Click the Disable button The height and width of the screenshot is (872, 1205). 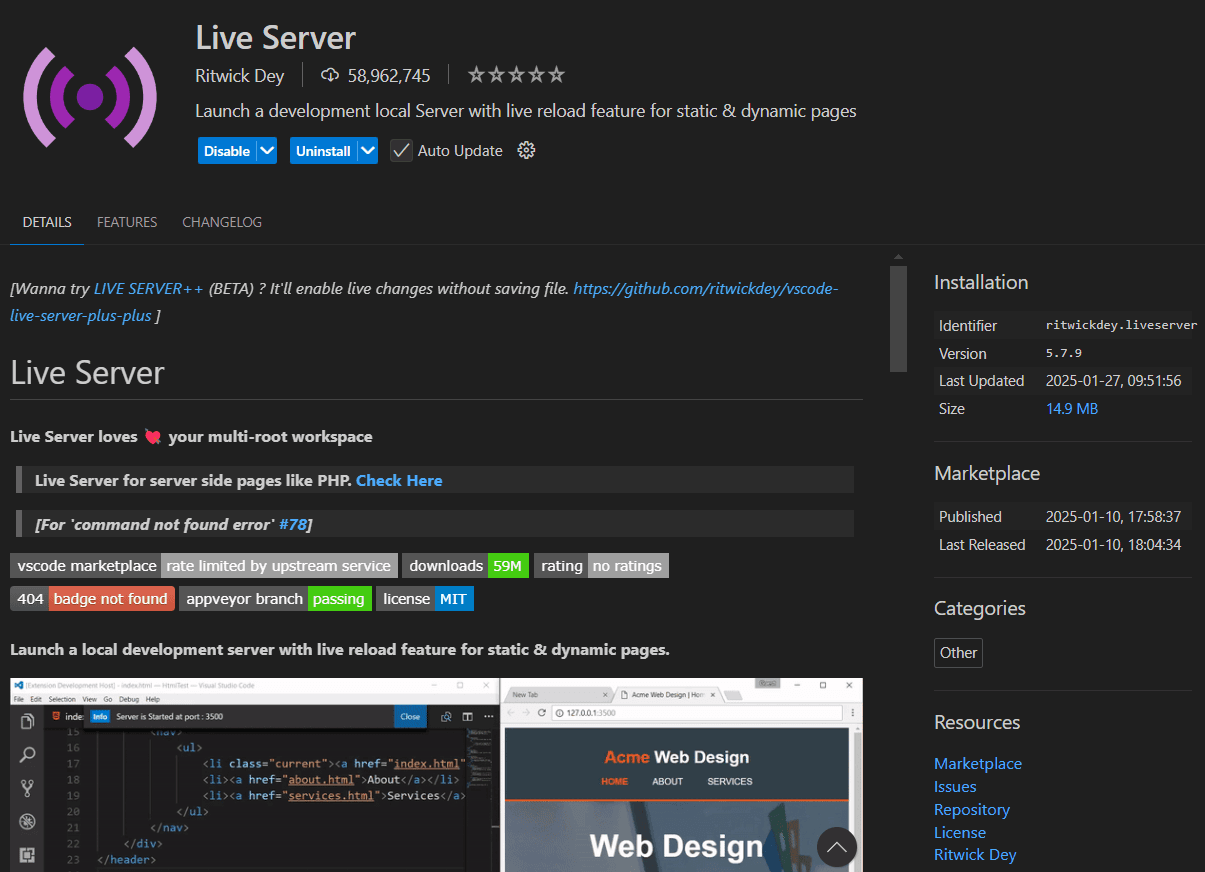tap(227, 151)
